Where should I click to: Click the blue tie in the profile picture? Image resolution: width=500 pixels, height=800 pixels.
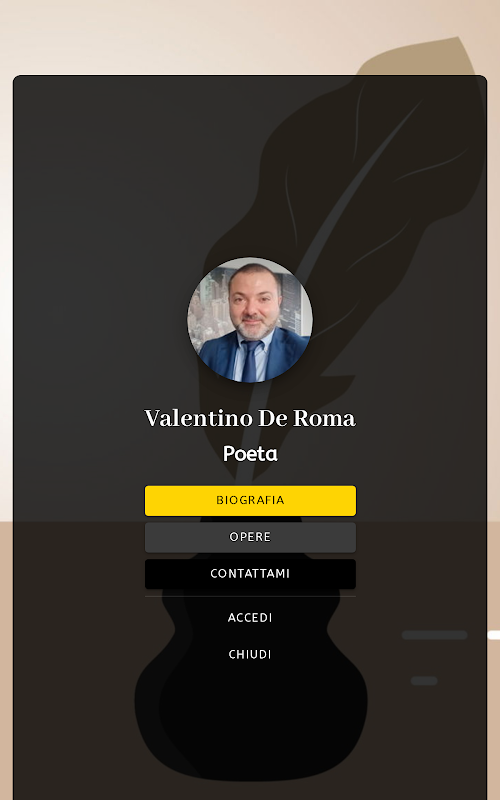point(251,361)
